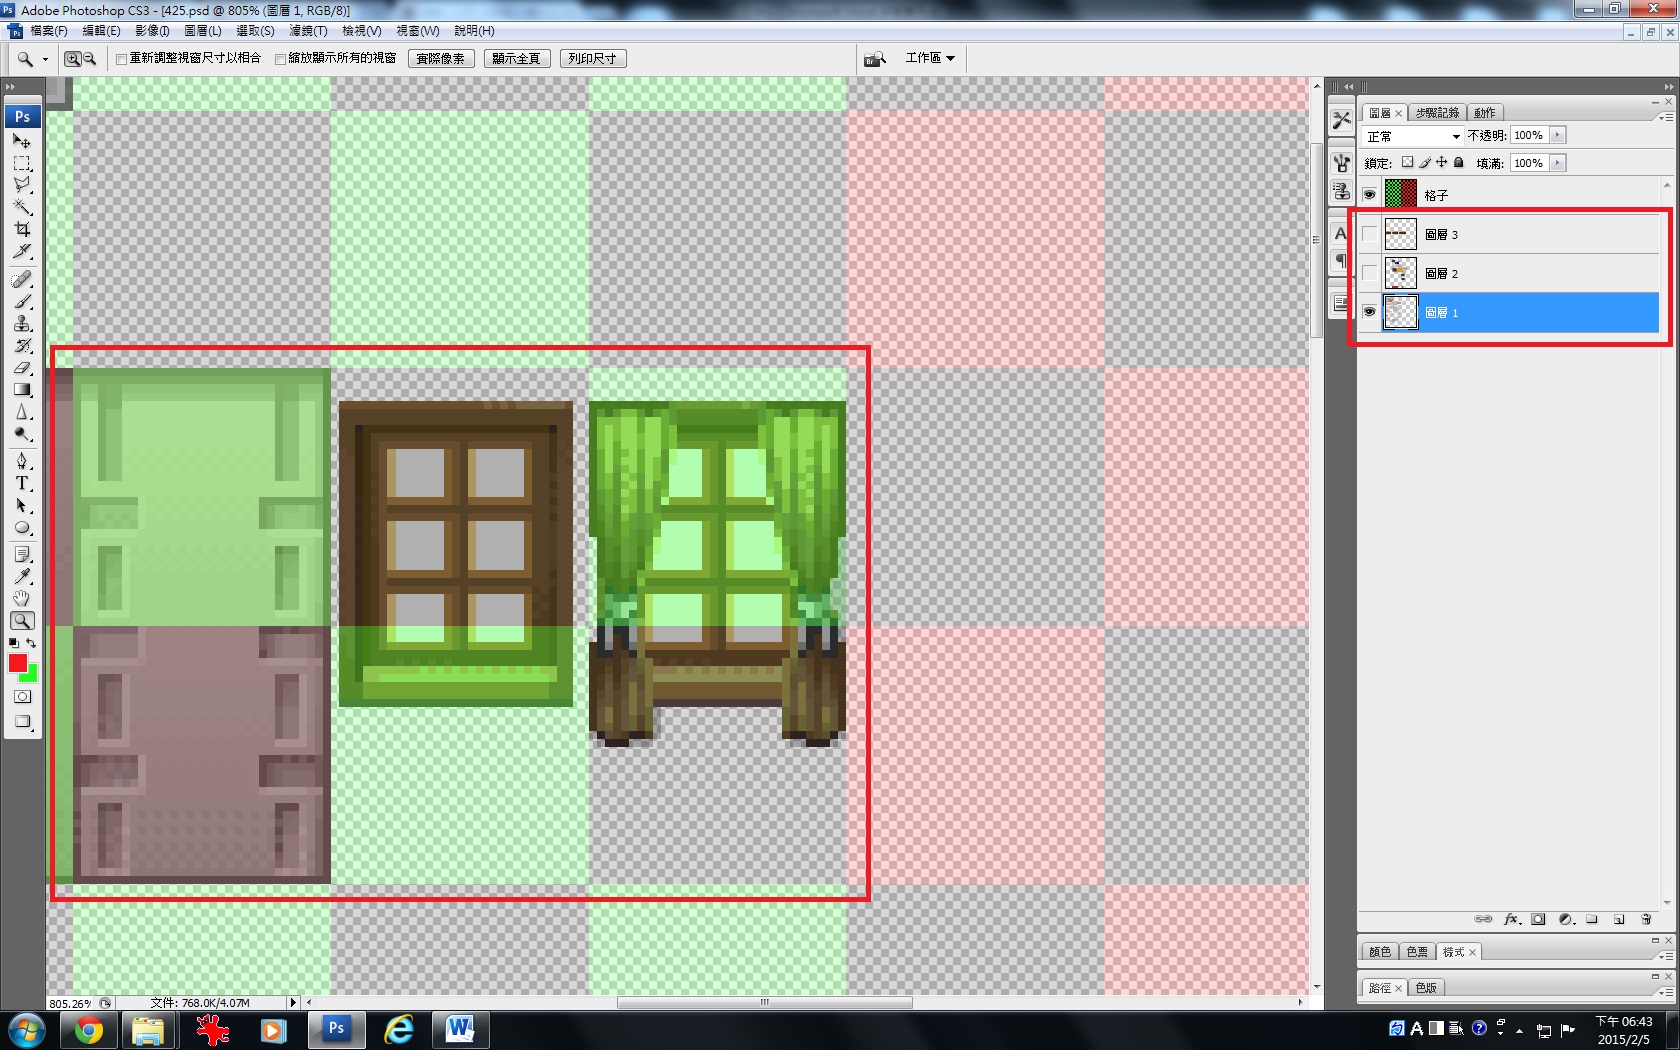This screenshot has width=1680, height=1050.
Task: Change screen mode in toolbox
Action: [x=22, y=722]
